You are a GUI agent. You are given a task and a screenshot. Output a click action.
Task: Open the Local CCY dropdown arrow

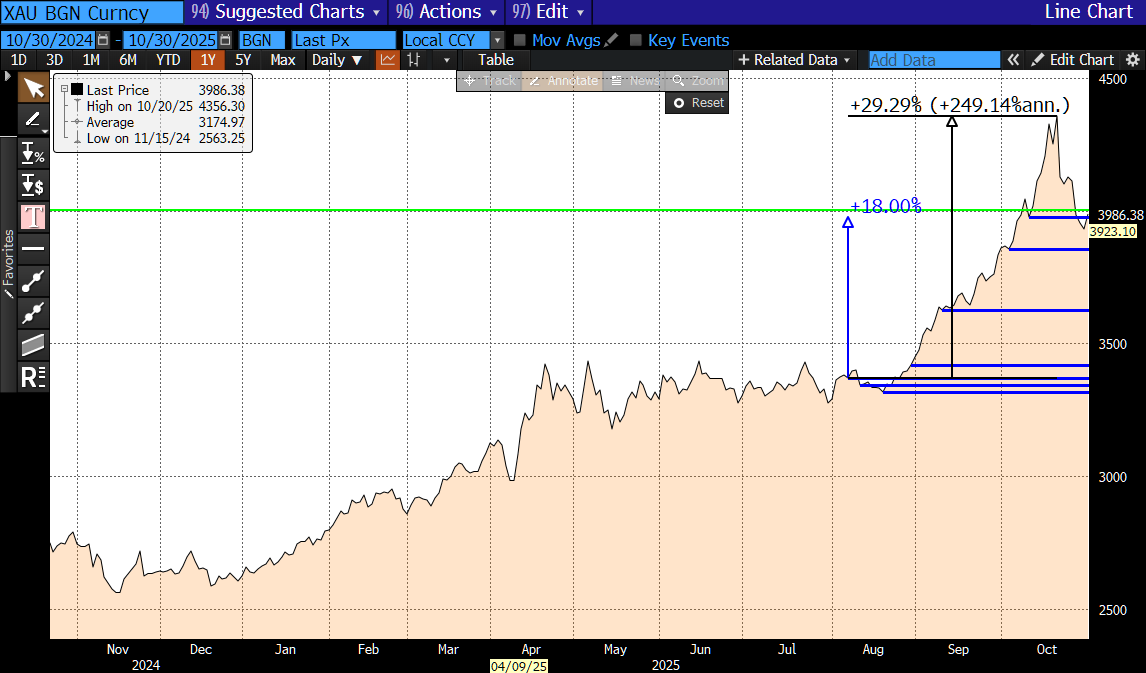coord(498,40)
